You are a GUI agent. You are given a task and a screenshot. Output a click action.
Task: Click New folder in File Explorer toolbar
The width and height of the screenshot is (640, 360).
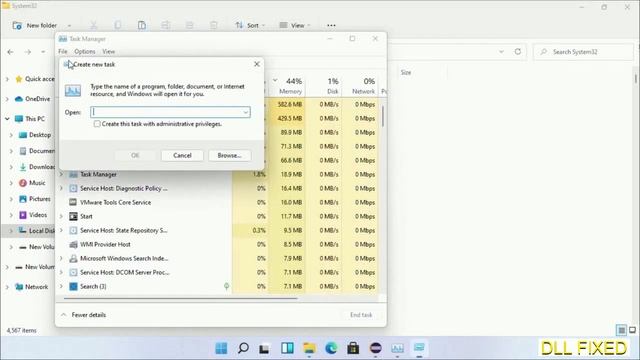click(x=35, y=25)
